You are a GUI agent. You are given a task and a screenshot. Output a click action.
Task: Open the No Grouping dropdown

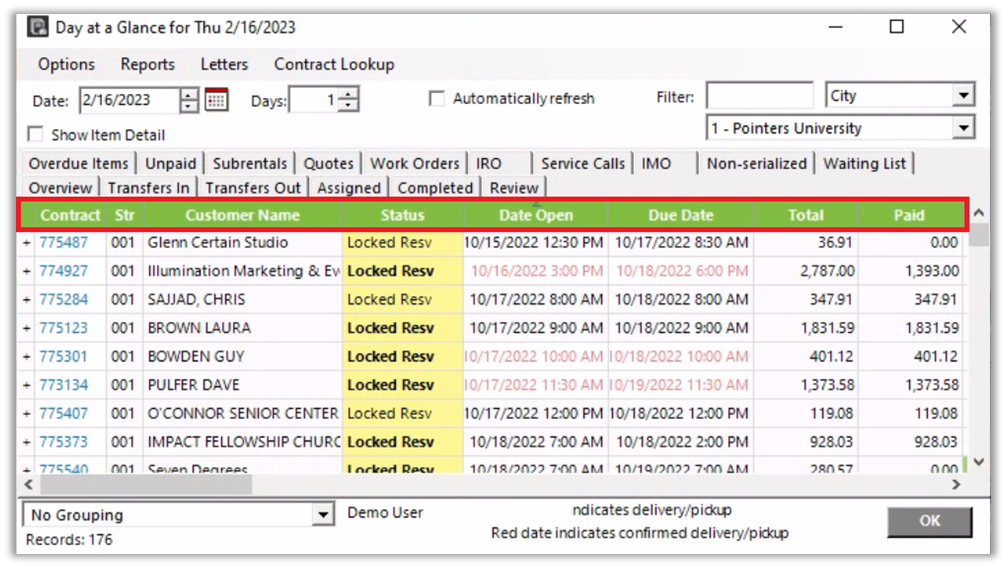pos(322,515)
